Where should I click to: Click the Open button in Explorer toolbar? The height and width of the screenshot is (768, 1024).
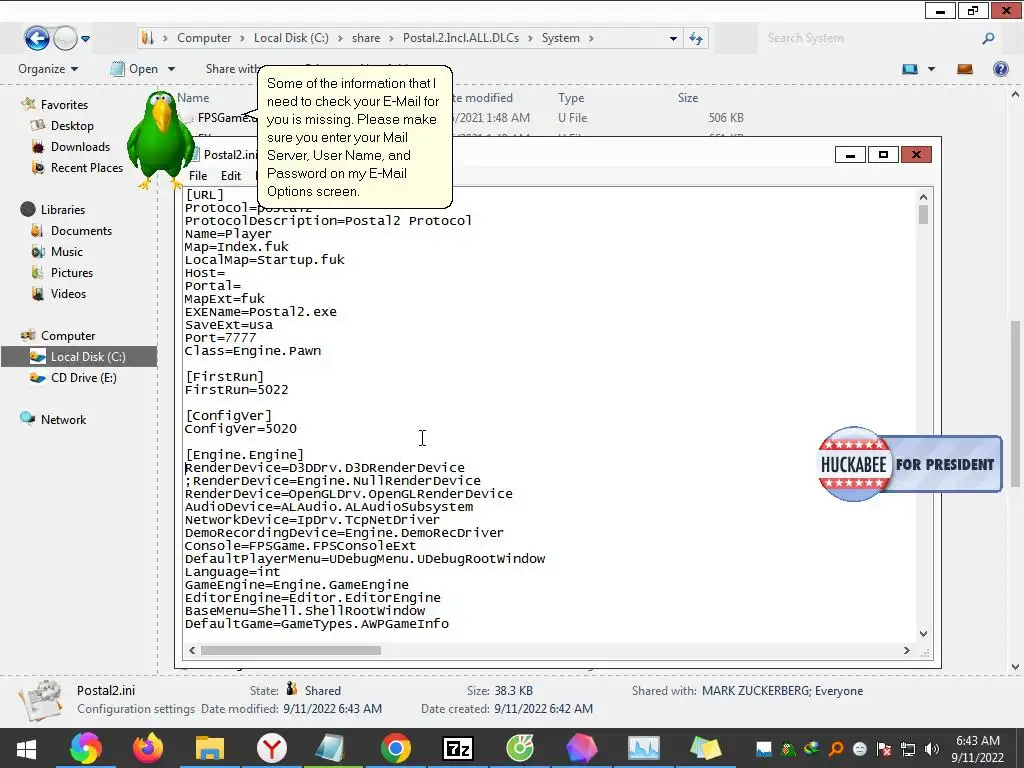coord(135,69)
